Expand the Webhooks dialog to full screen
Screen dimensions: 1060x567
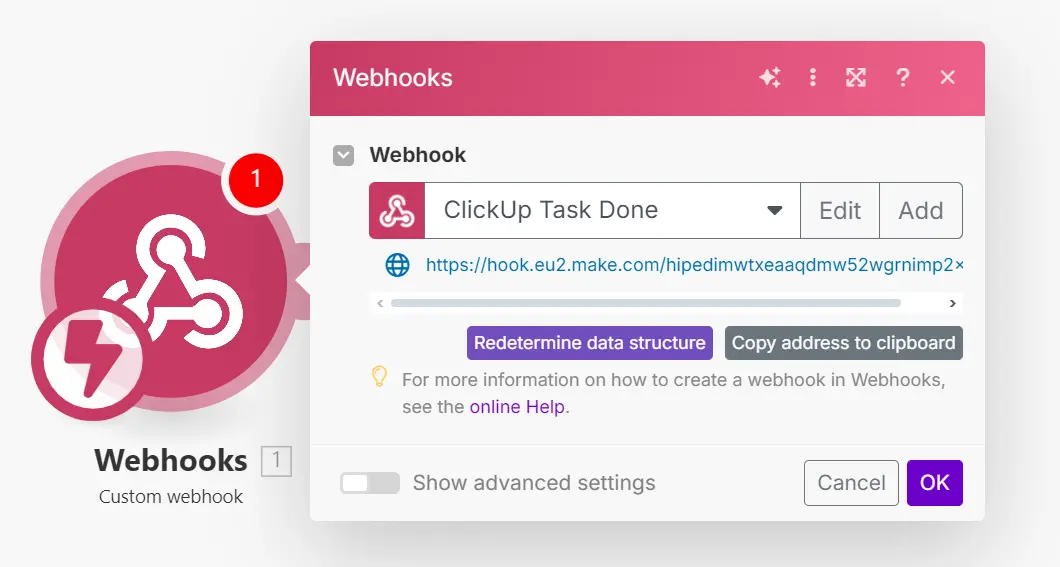pyautogui.click(x=856, y=78)
